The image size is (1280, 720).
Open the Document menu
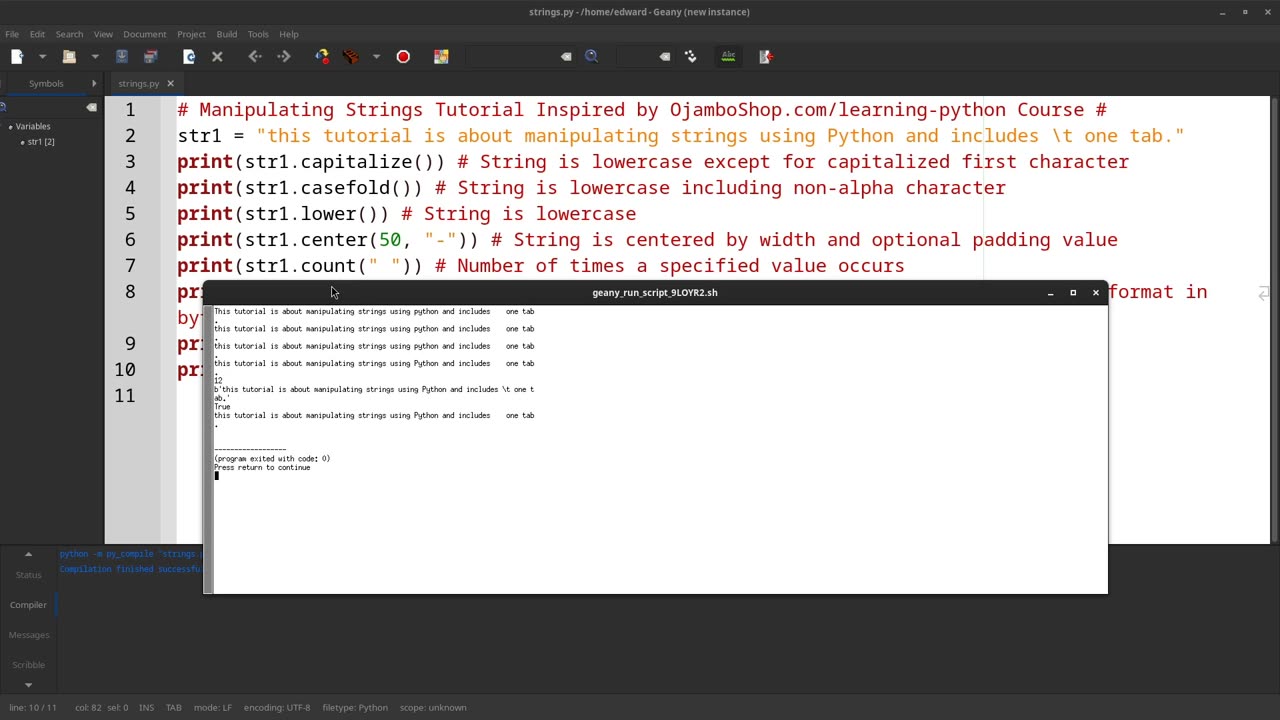[x=145, y=34]
